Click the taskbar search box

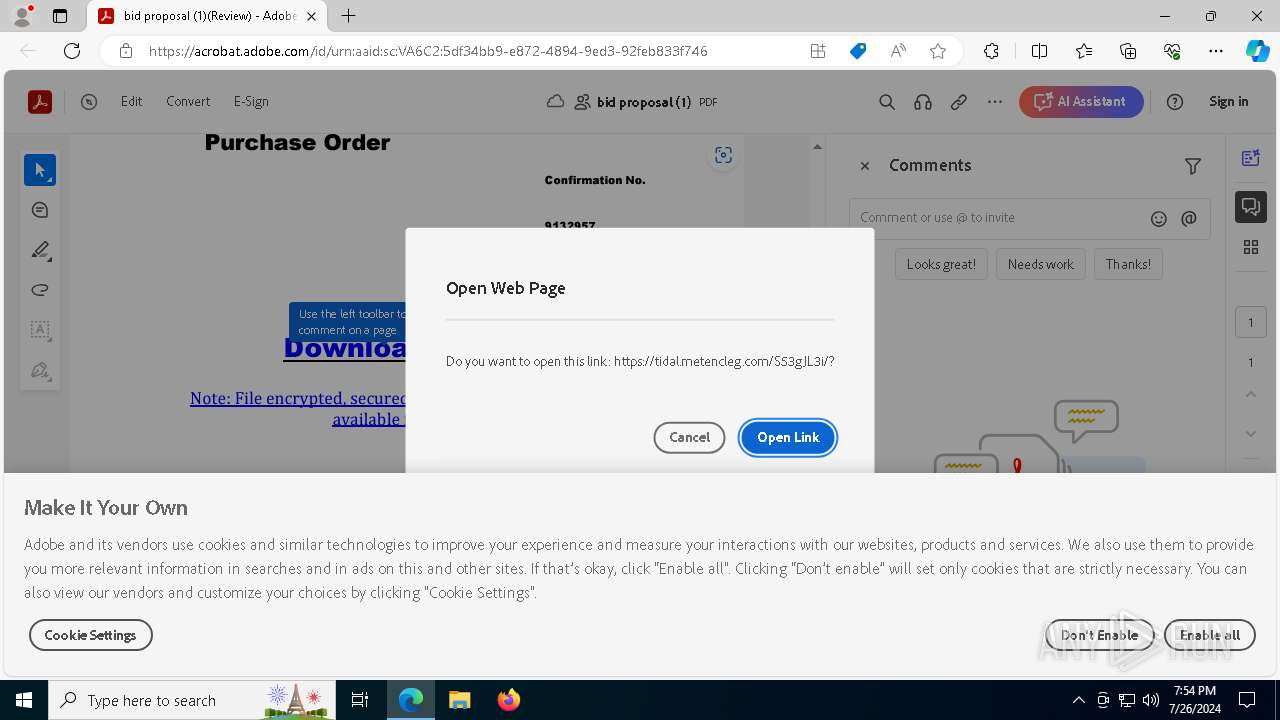coord(192,700)
